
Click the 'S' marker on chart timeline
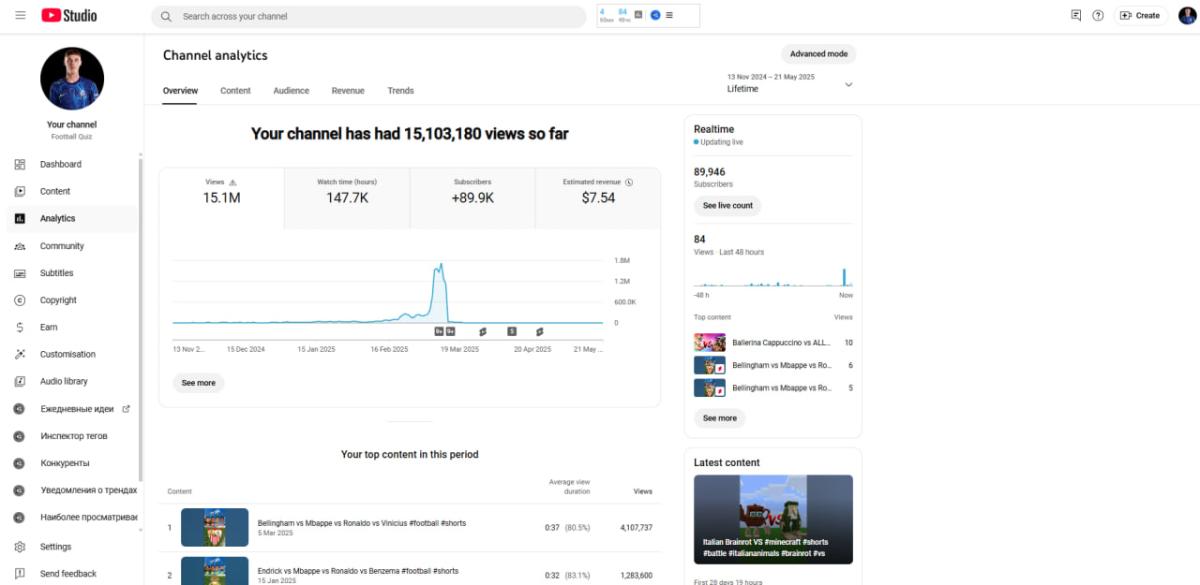coord(512,331)
